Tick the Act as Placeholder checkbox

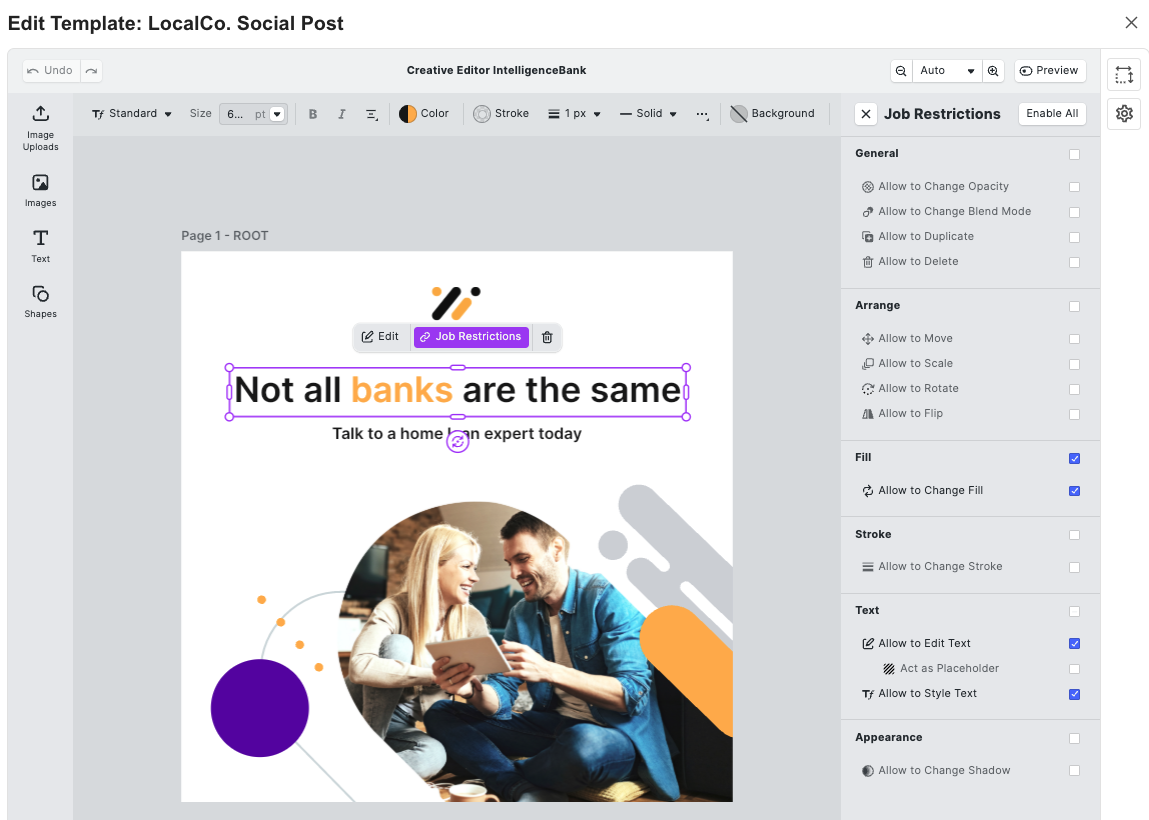point(1074,669)
